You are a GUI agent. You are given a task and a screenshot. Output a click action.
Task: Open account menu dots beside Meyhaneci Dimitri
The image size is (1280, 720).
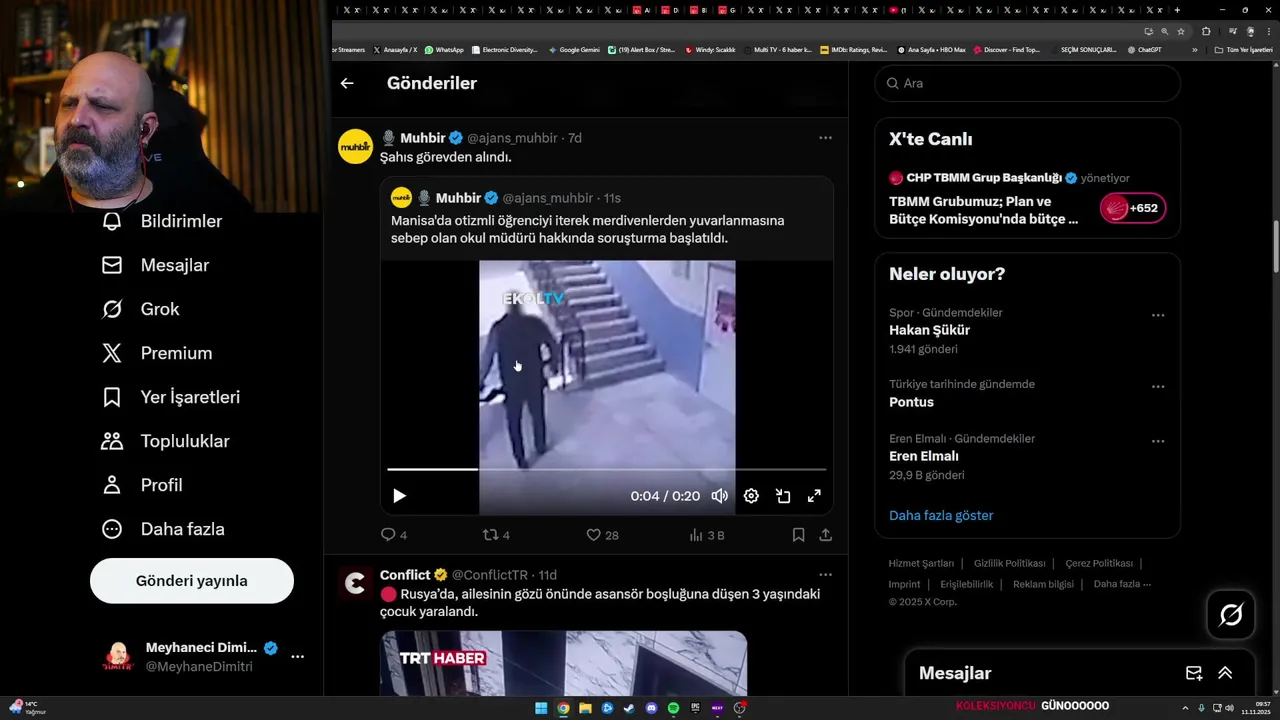[297, 657]
